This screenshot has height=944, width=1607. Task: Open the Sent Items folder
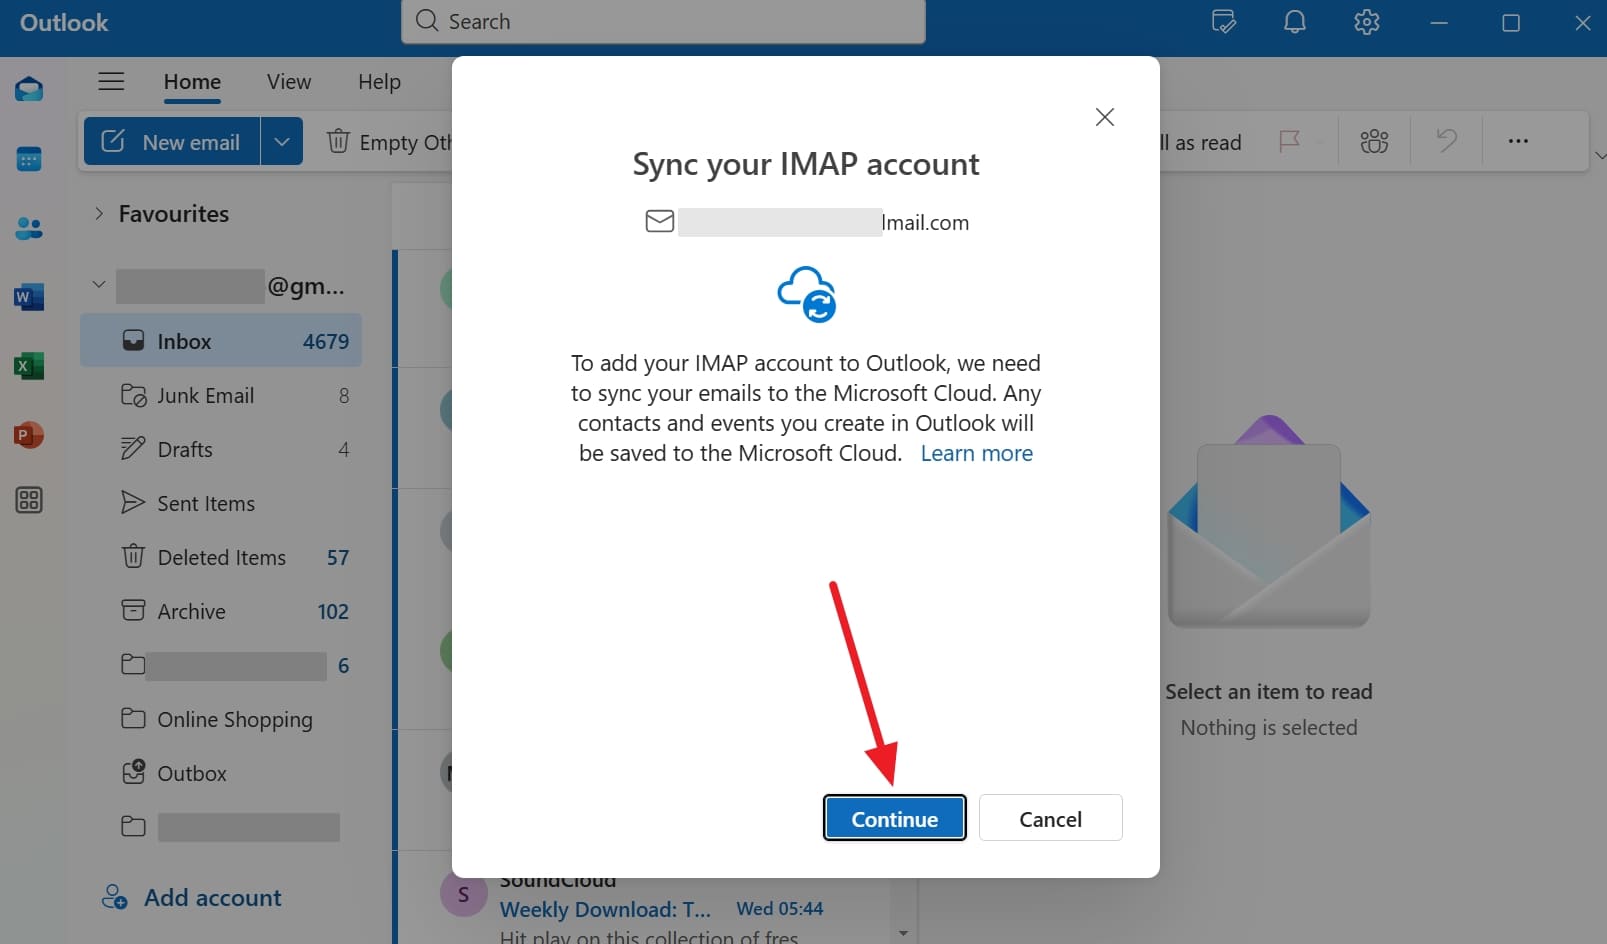(x=221, y=503)
